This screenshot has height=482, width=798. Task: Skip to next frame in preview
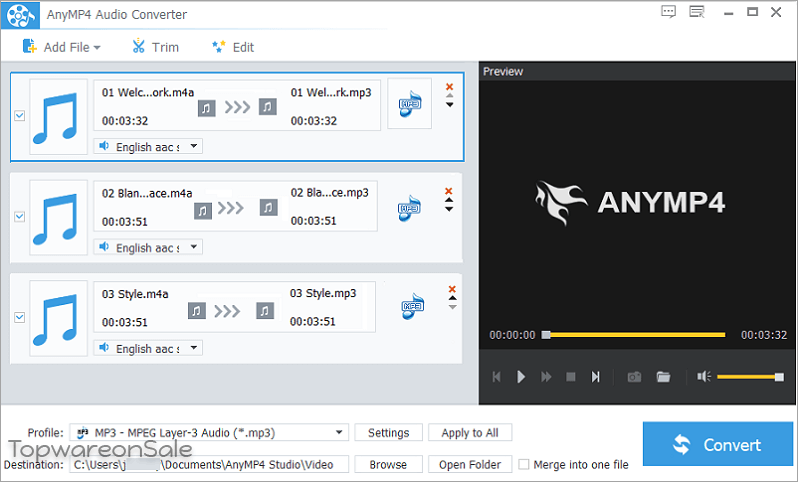pyautogui.click(x=595, y=377)
